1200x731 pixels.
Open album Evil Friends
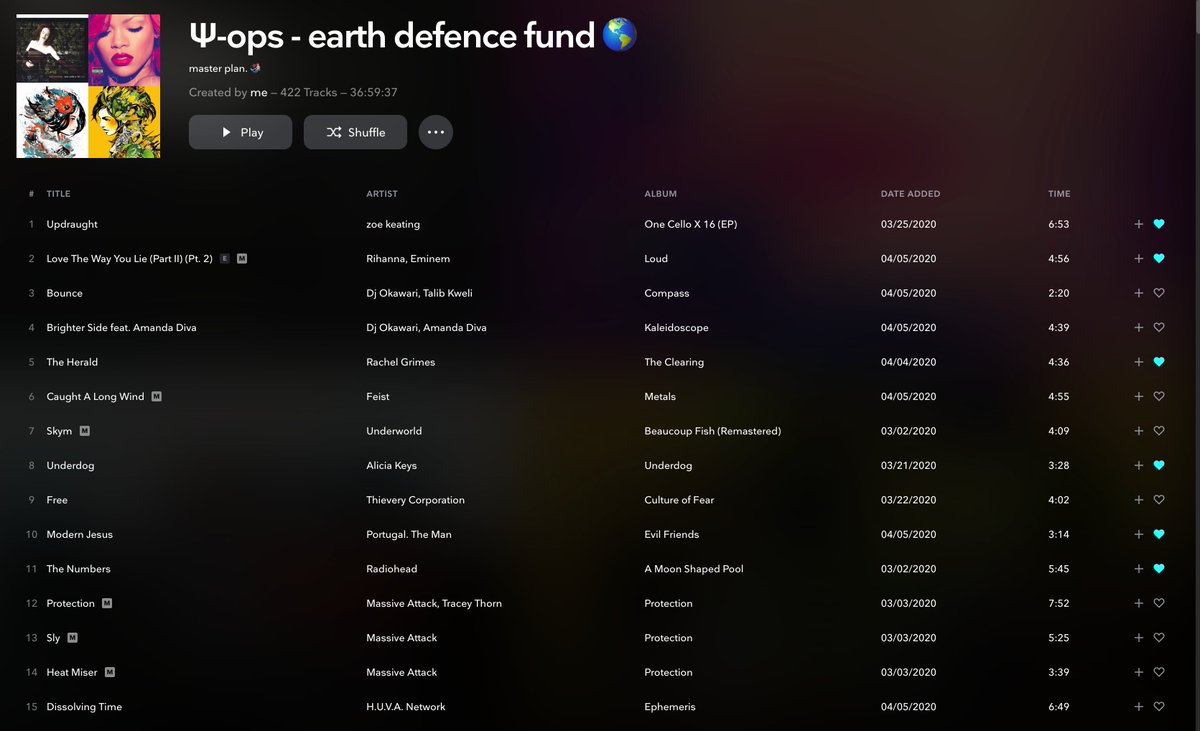[x=672, y=534]
